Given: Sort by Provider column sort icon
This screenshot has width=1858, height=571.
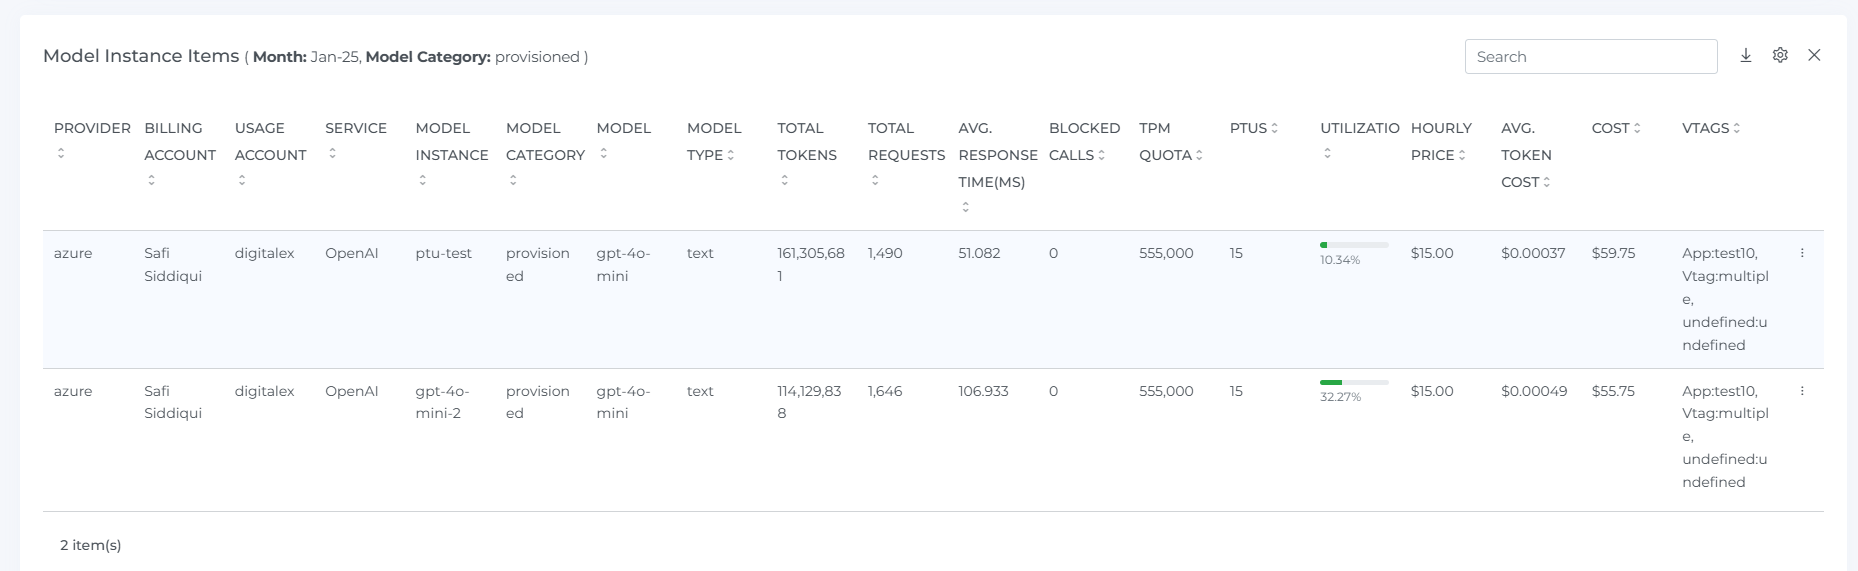Looking at the screenshot, I should tap(61, 153).
